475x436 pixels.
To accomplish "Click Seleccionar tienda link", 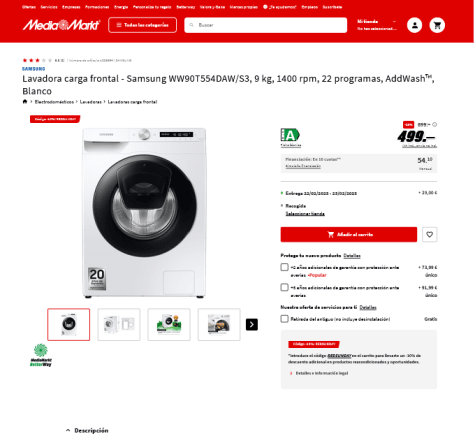I will pos(305,214).
